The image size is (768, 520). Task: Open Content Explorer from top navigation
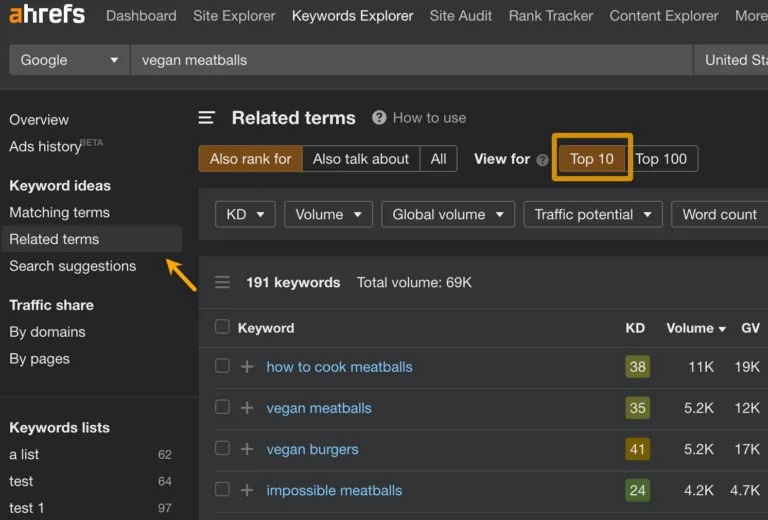coord(664,16)
